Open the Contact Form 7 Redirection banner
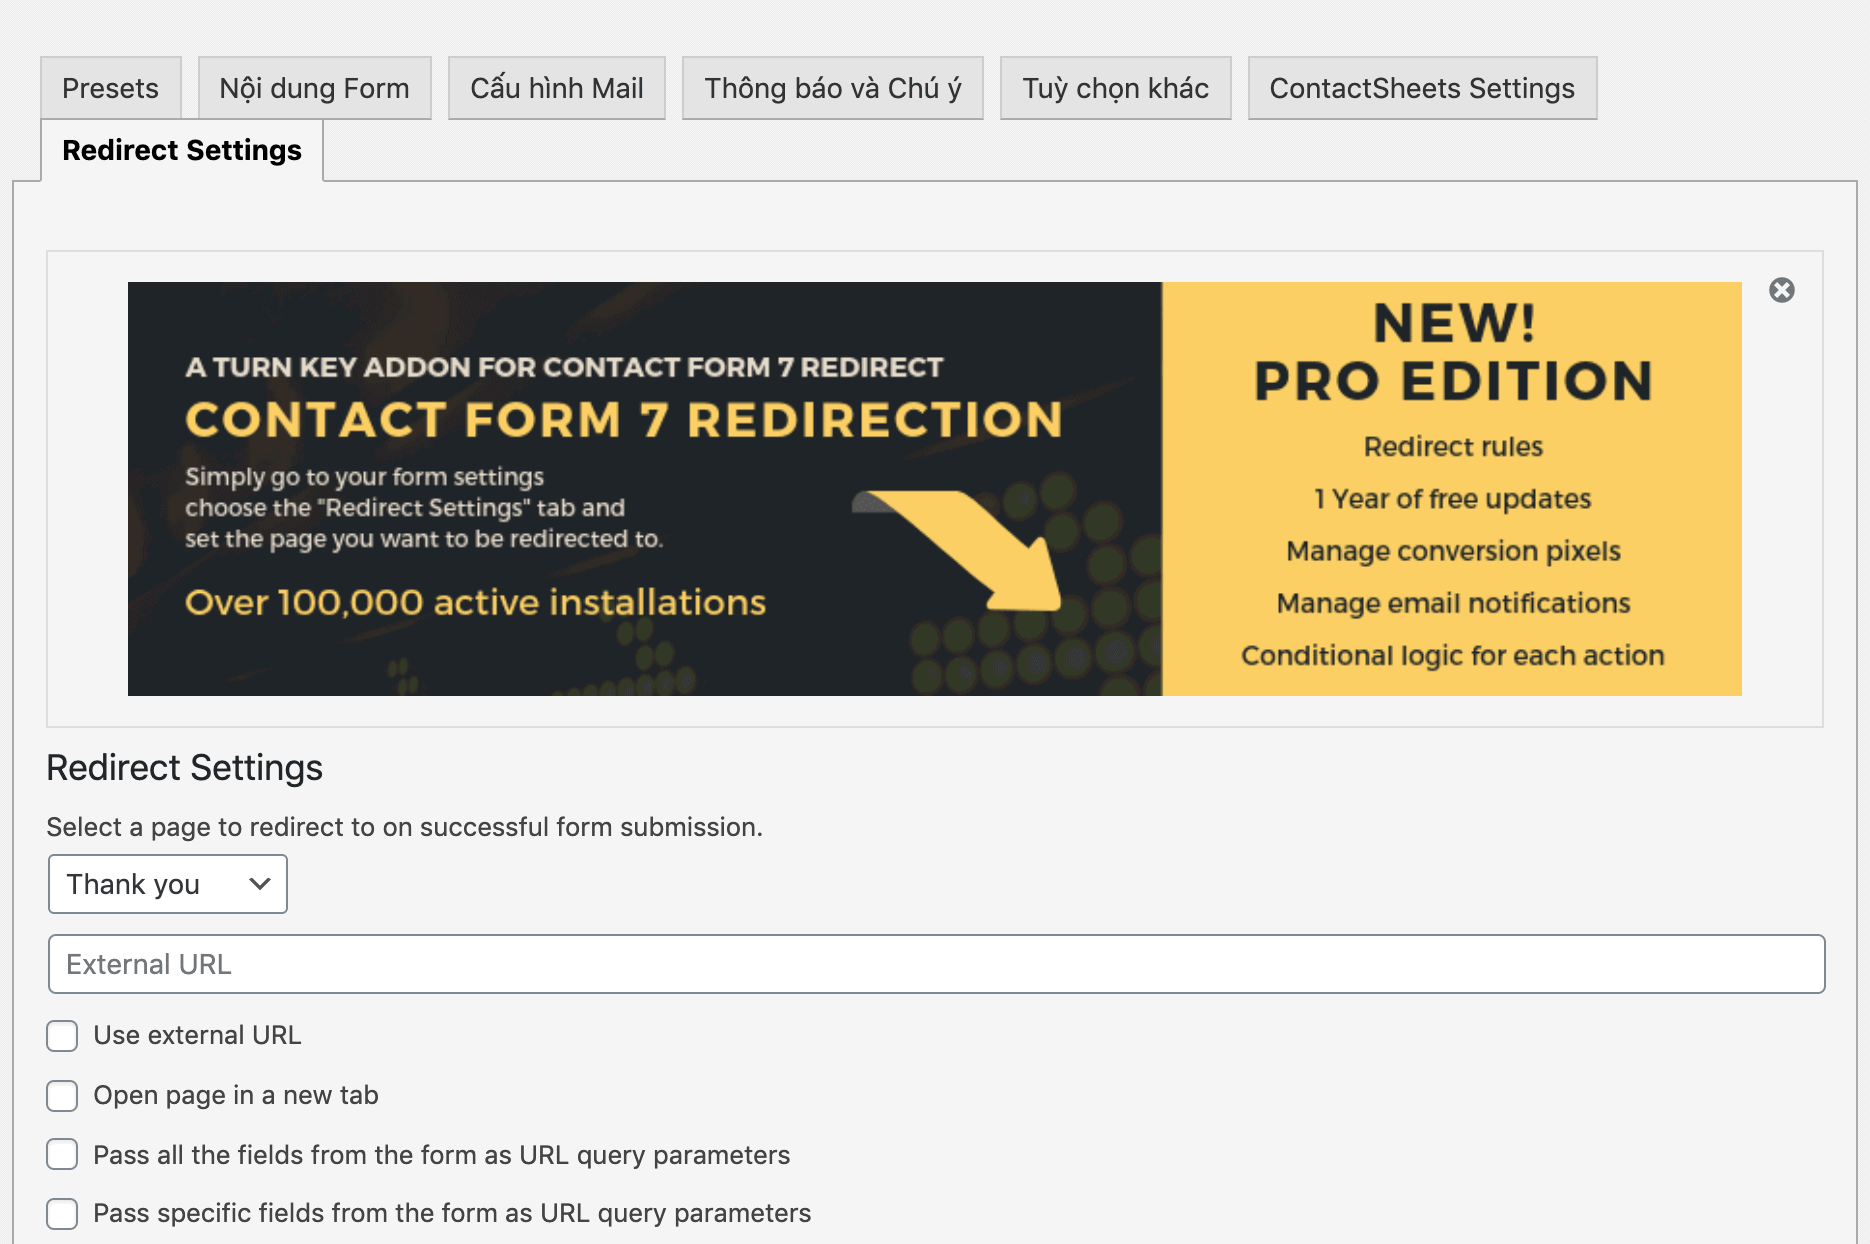This screenshot has width=1870, height=1244. pyautogui.click(x=934, y=489)
